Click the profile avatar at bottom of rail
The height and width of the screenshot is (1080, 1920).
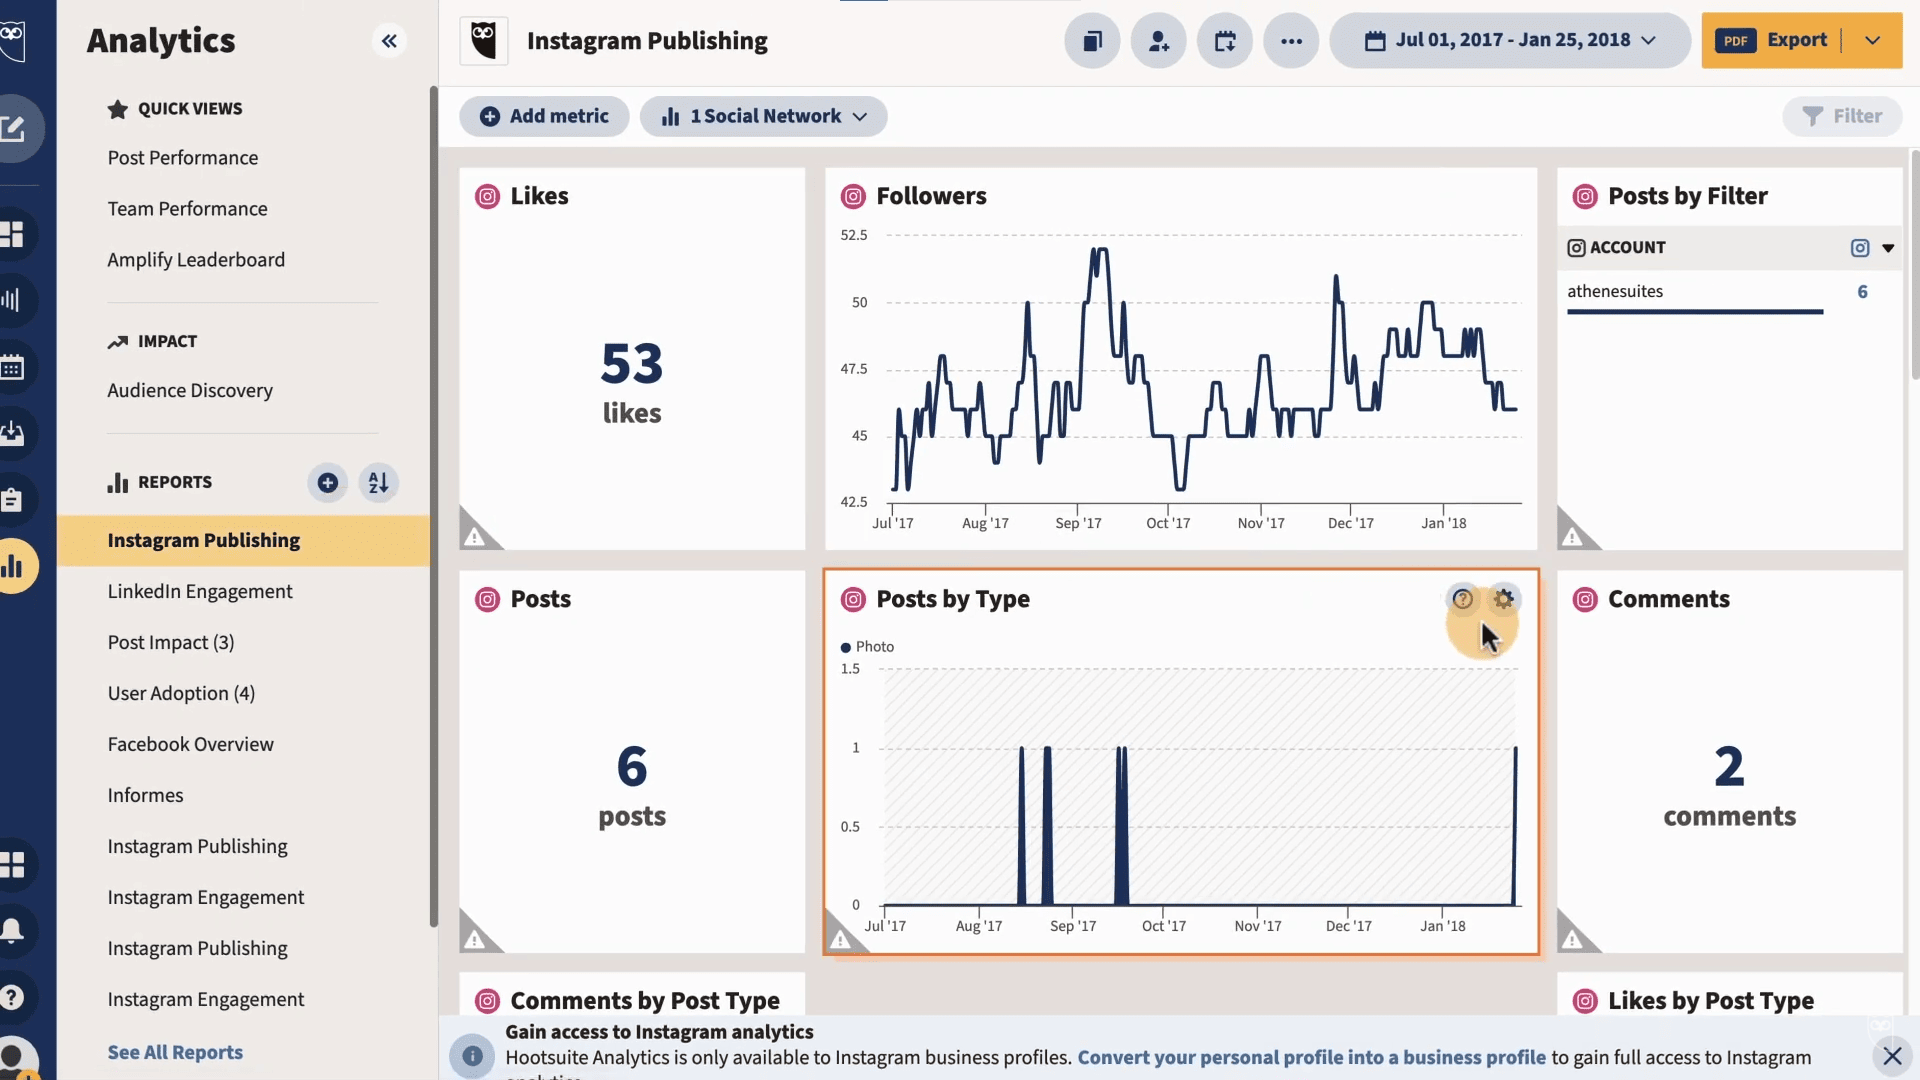click(x=14, y=1058)
